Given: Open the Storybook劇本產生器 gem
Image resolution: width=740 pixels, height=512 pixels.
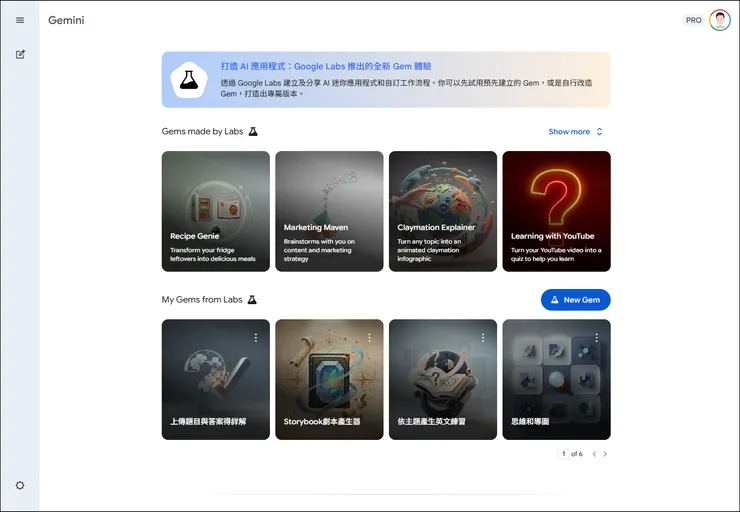Looking at the screenshot, I should tap(329, 379).
